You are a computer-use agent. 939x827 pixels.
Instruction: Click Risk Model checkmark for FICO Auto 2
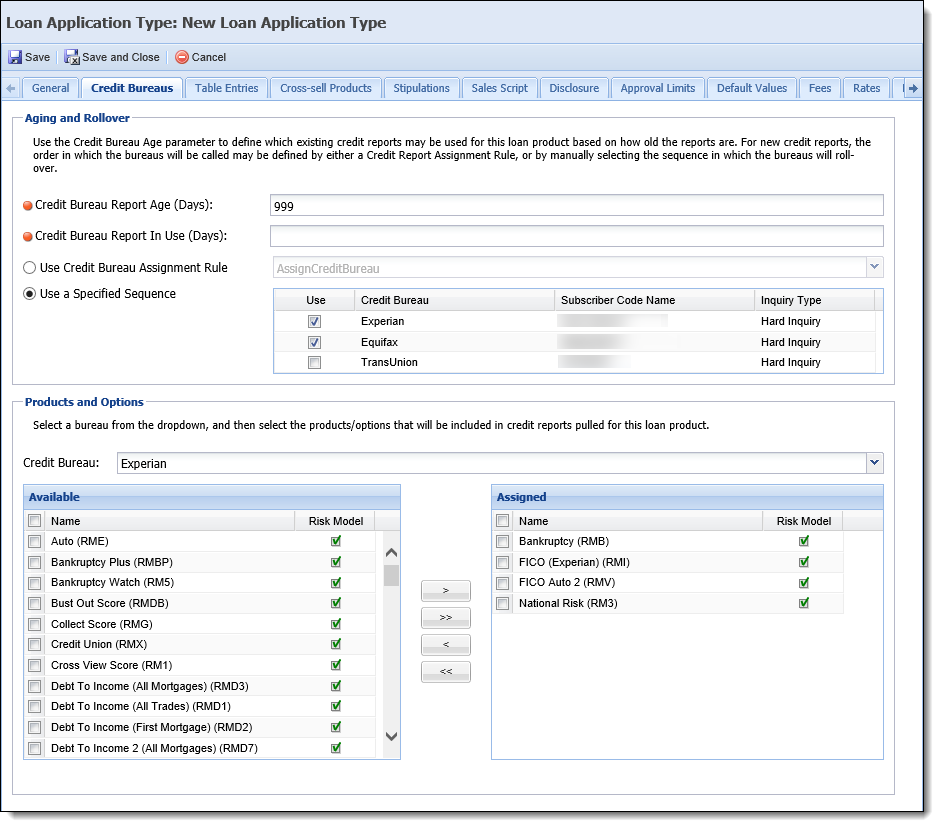804,583
